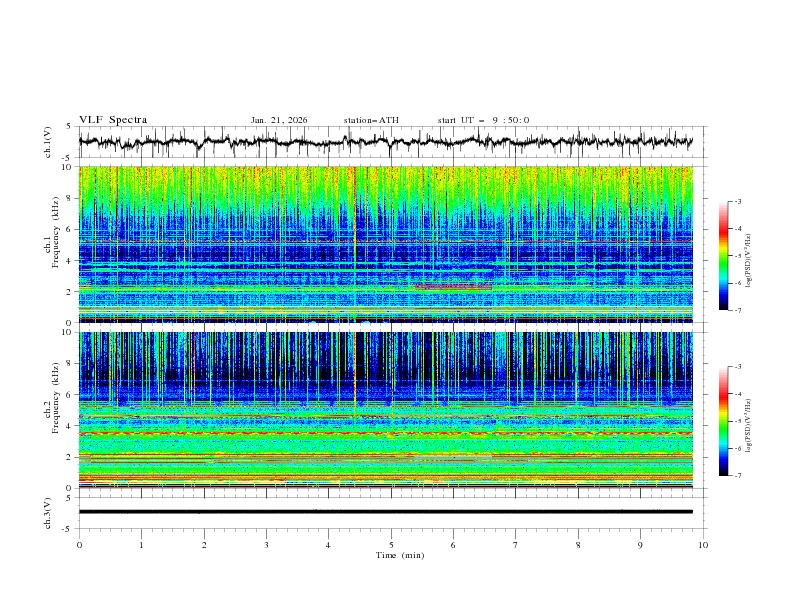This screenshot has width=792, height=612.
Task: Click the ch.1 spectrogram panel
Action: click(386, 244)
